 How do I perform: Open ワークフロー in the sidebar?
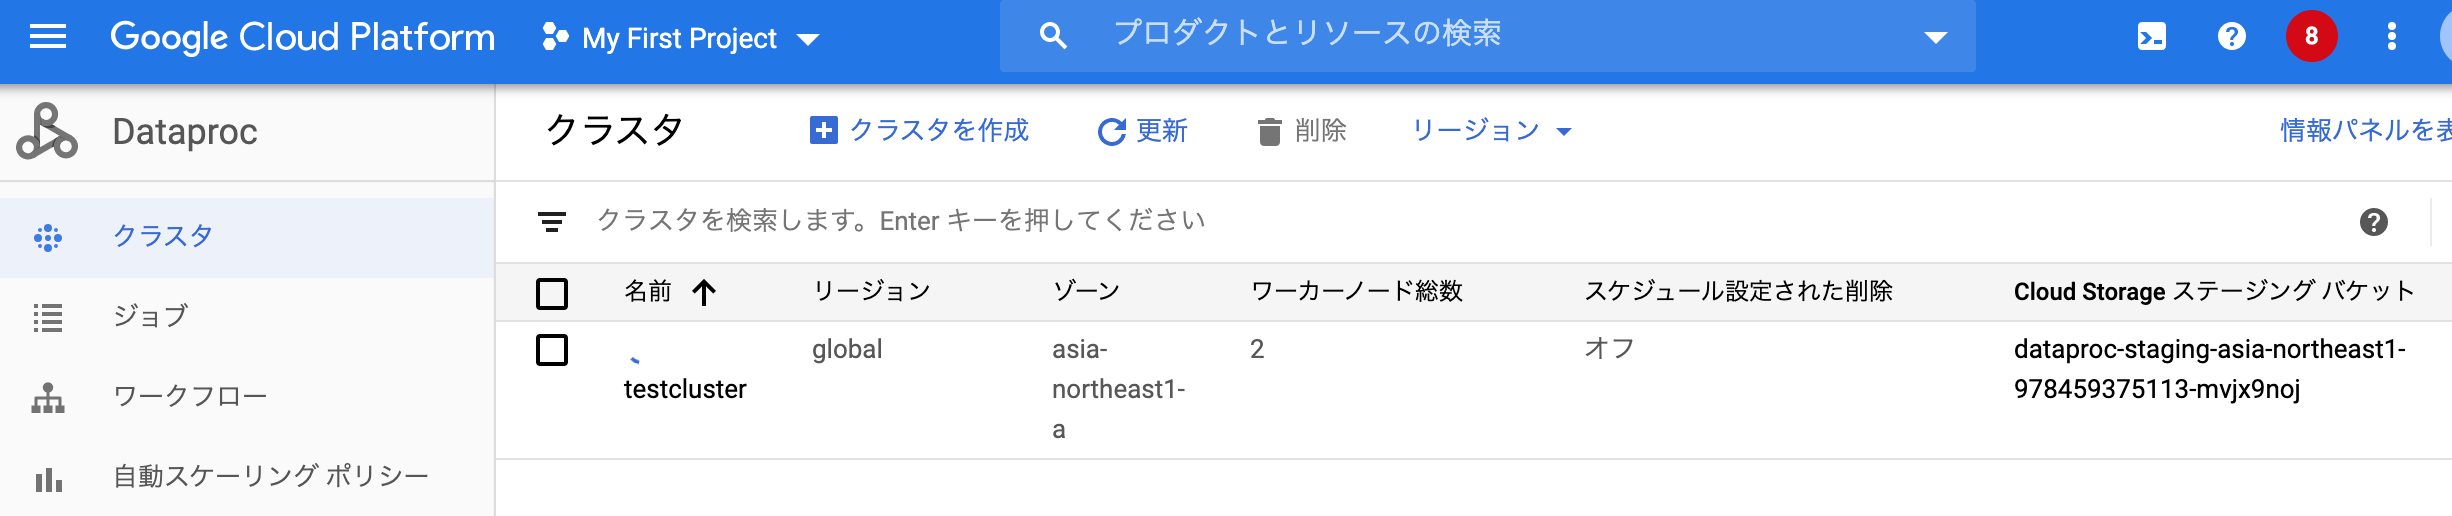point(190,397)
